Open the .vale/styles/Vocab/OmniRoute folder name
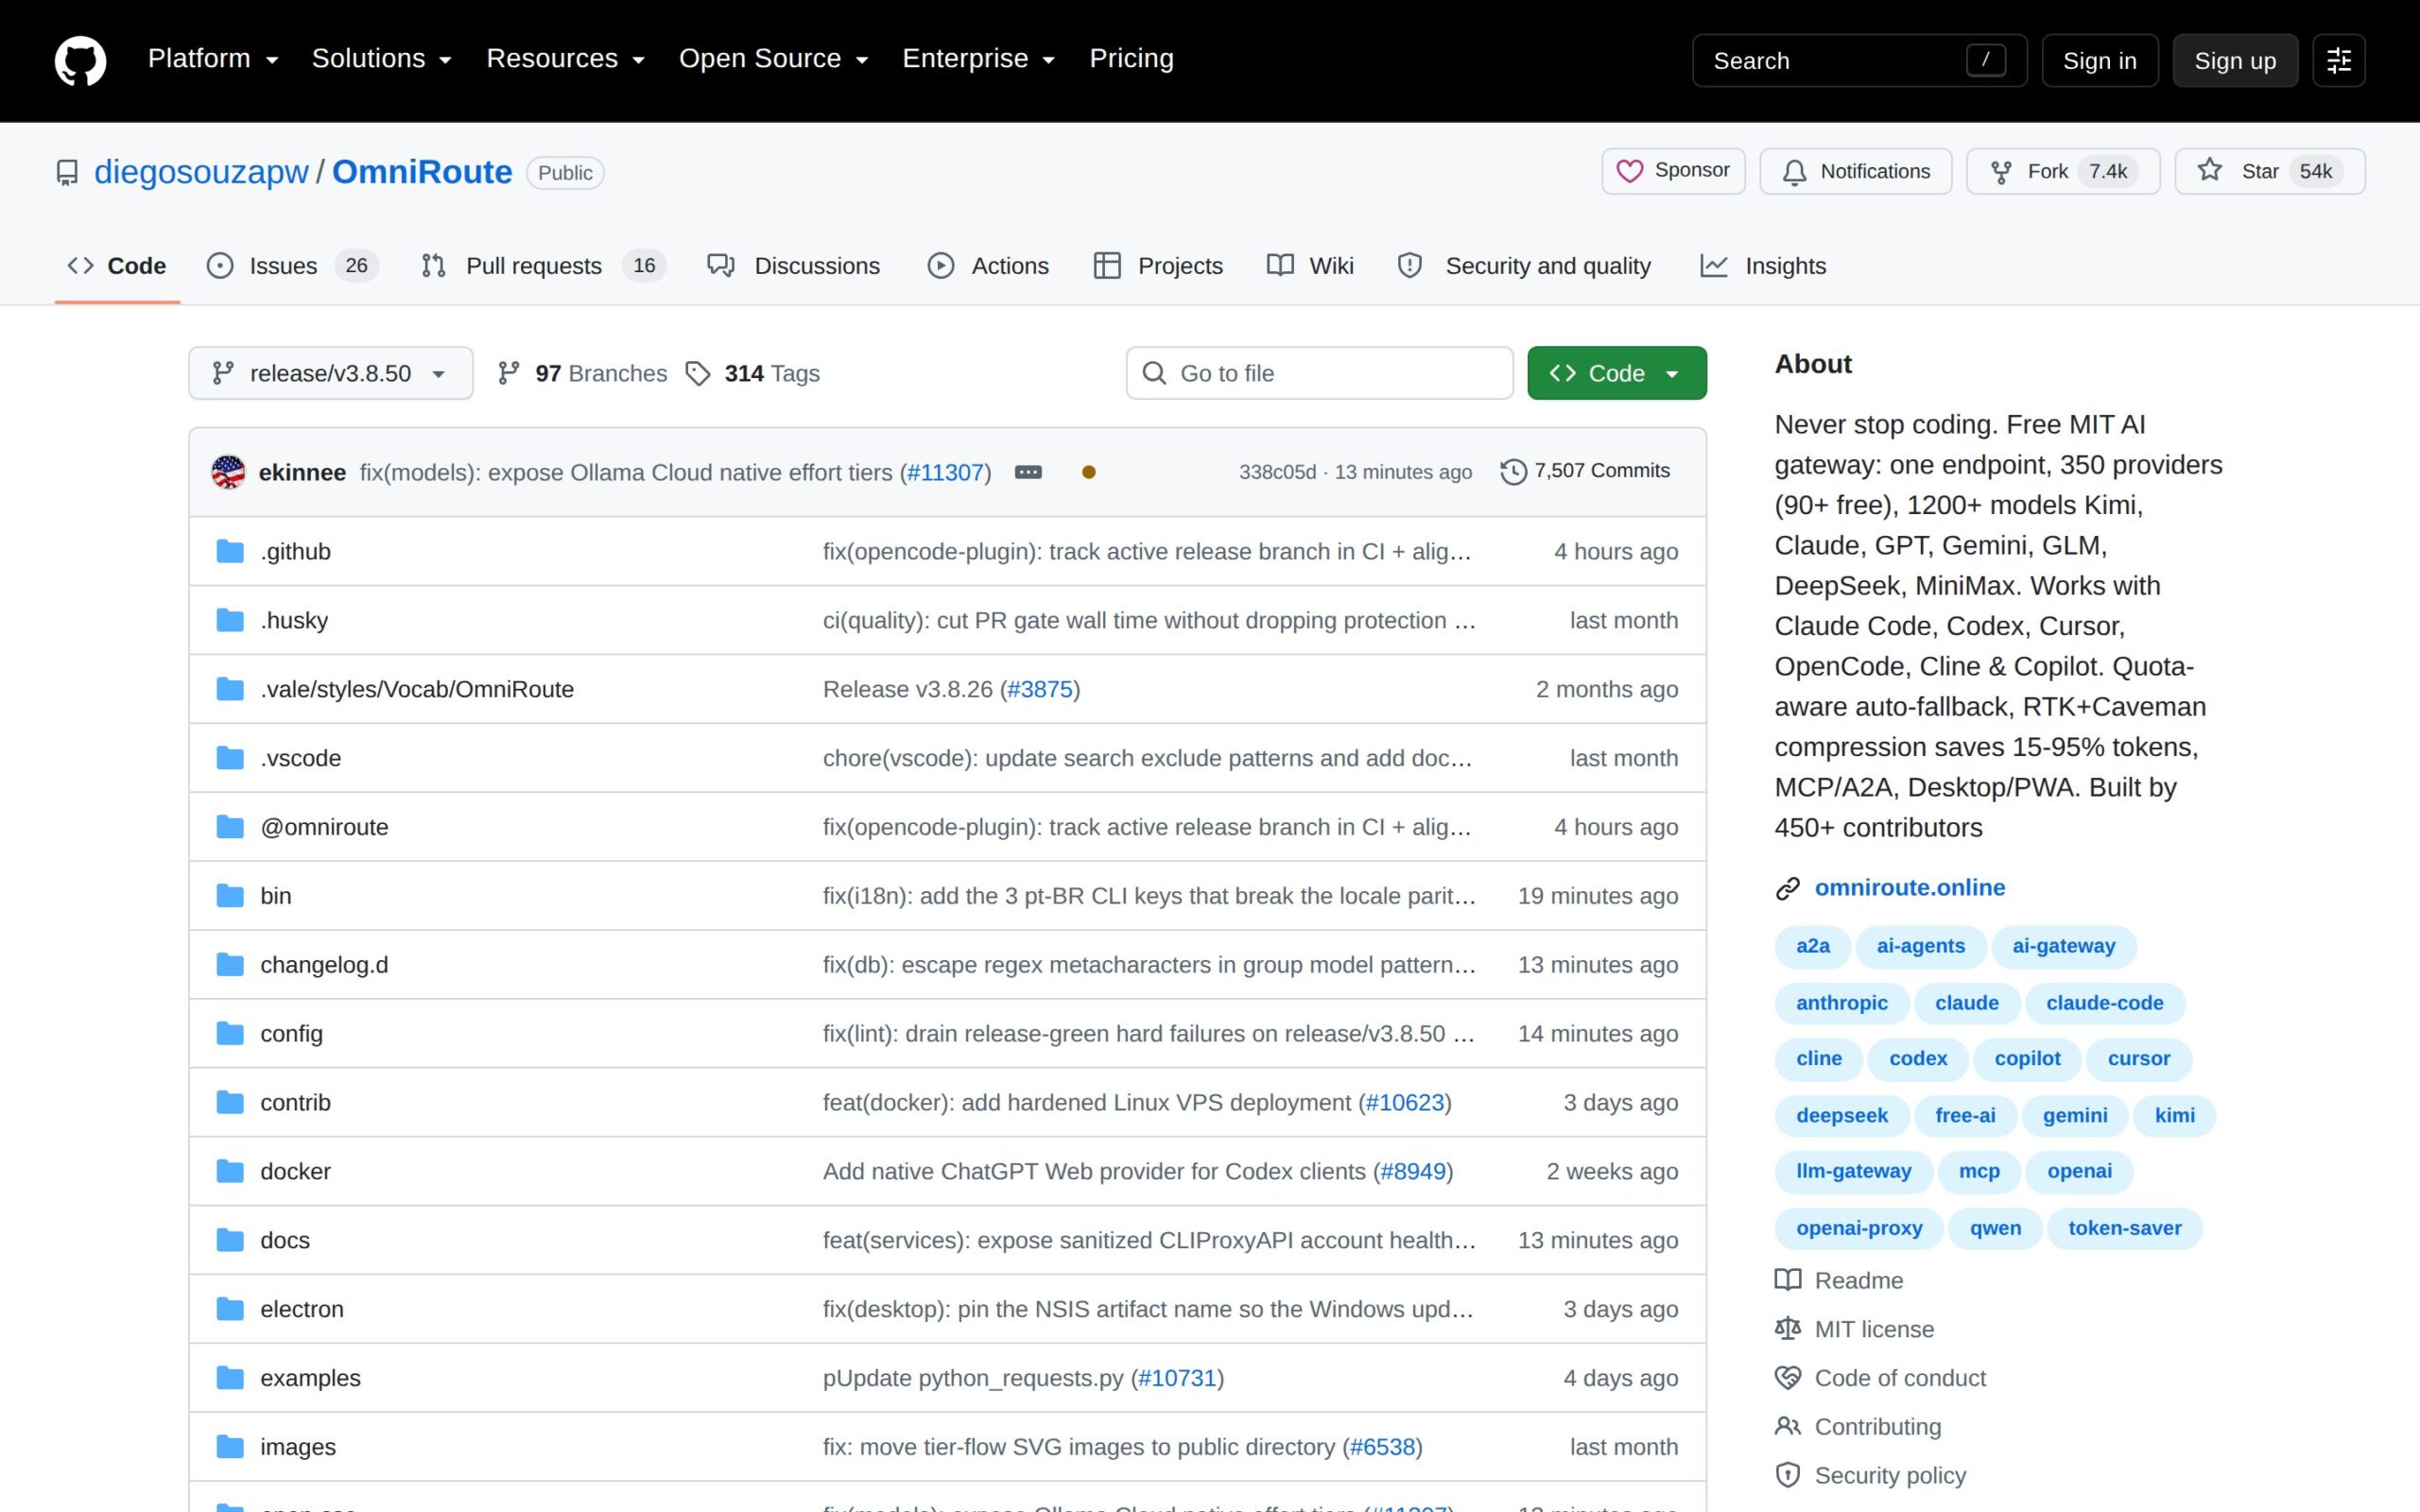Screen dimensions: 2420x1512 click(417, 689)
